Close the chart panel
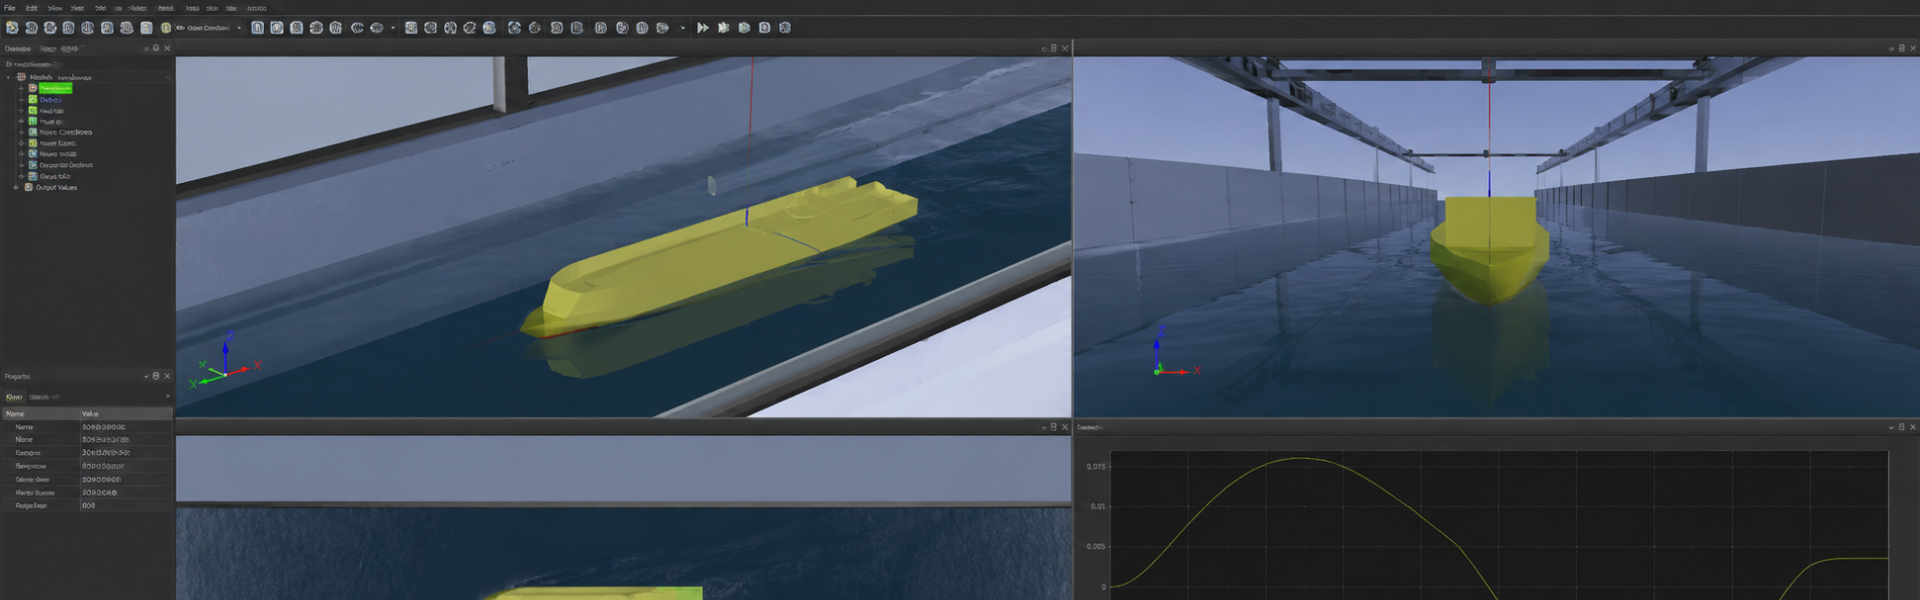The width and height of the screenshot is (1920, 600). [x=1913, y=427]
